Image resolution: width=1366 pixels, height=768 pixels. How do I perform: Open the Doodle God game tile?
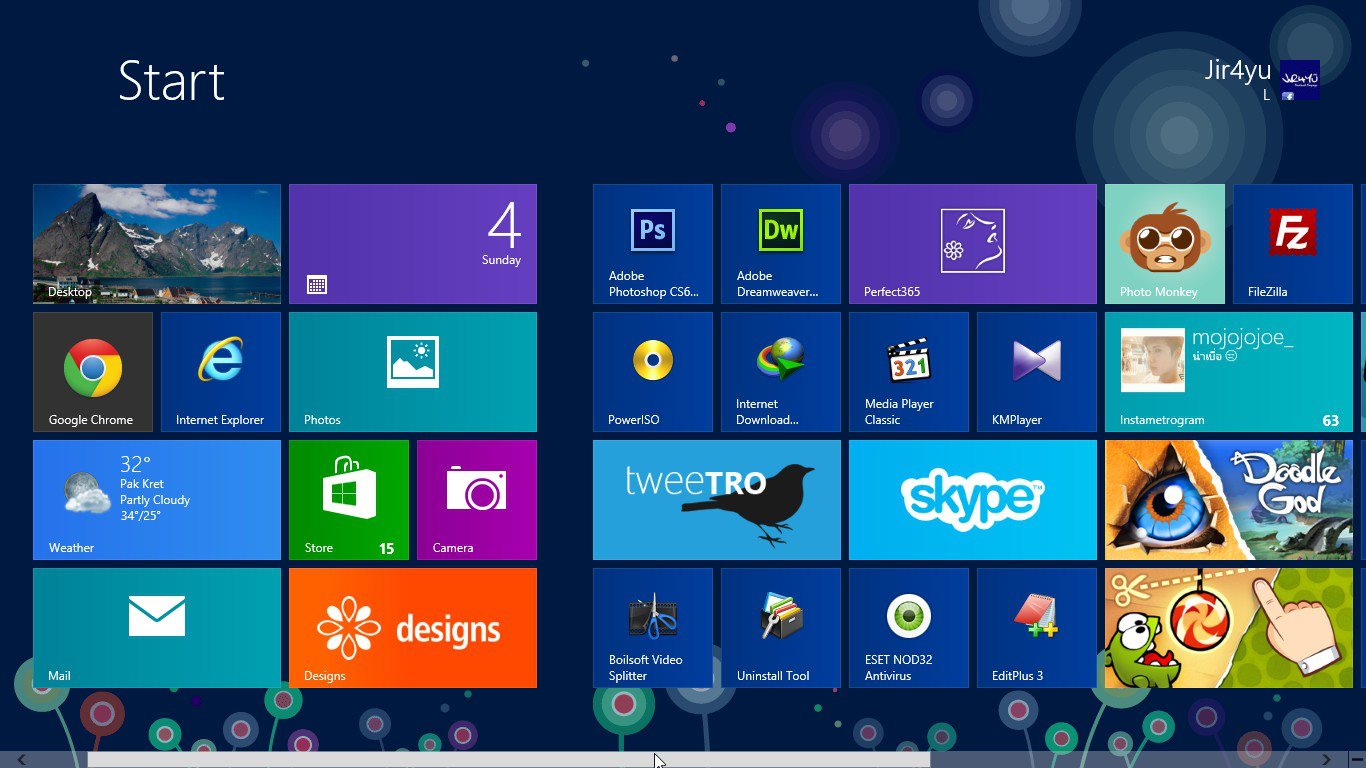click(x=1229, y=500)
